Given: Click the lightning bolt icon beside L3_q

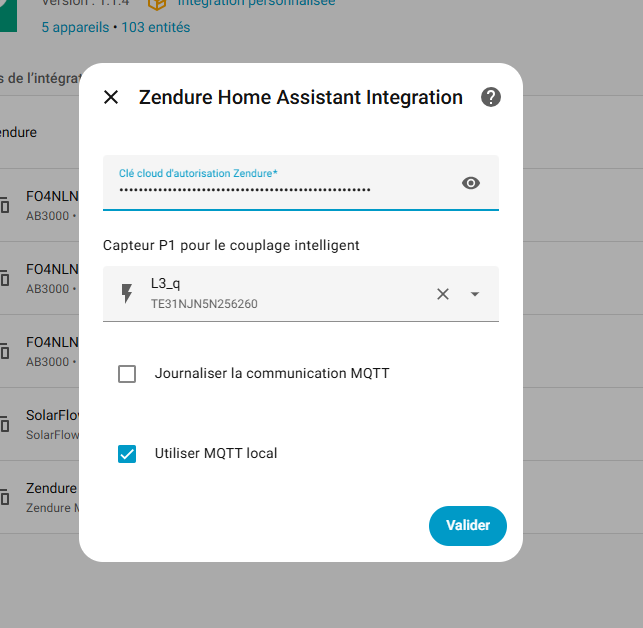Looking at the screenshot, I should 127,294.
